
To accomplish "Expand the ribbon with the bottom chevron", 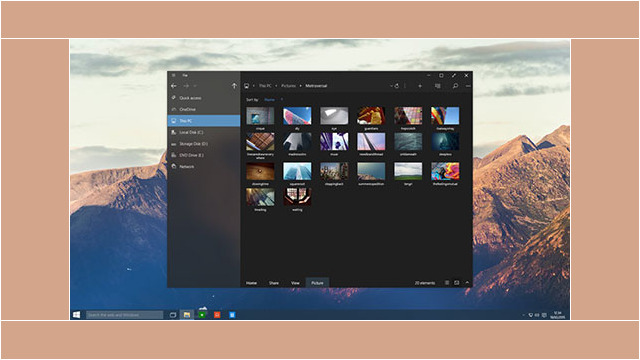I will point(467,282).
